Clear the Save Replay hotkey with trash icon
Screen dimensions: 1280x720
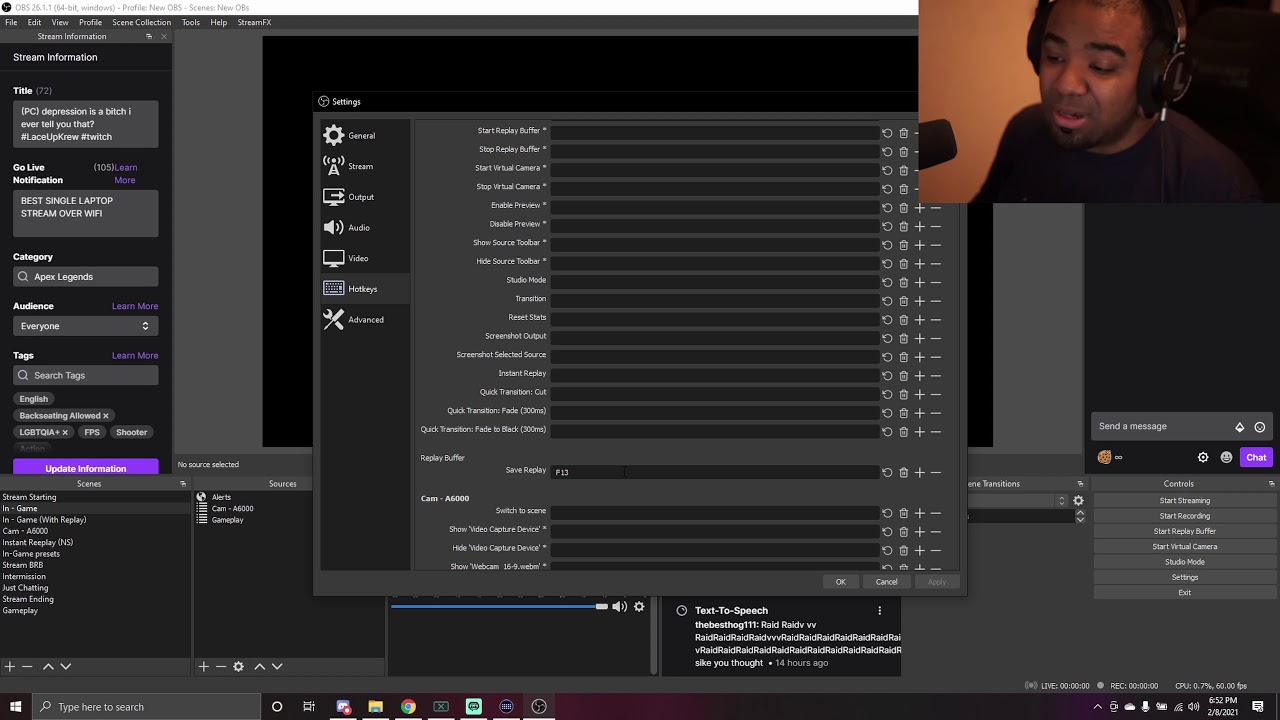pyautogui.click(x=903, y=472)
